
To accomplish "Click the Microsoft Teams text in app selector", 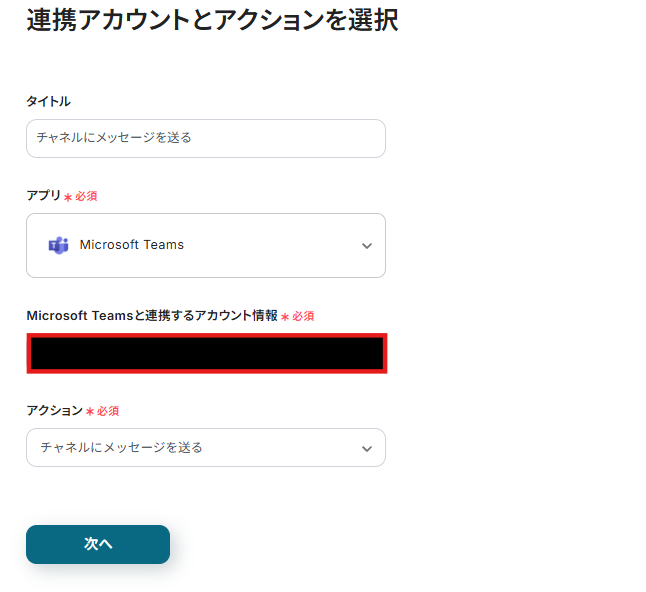I will pos(132,245).
